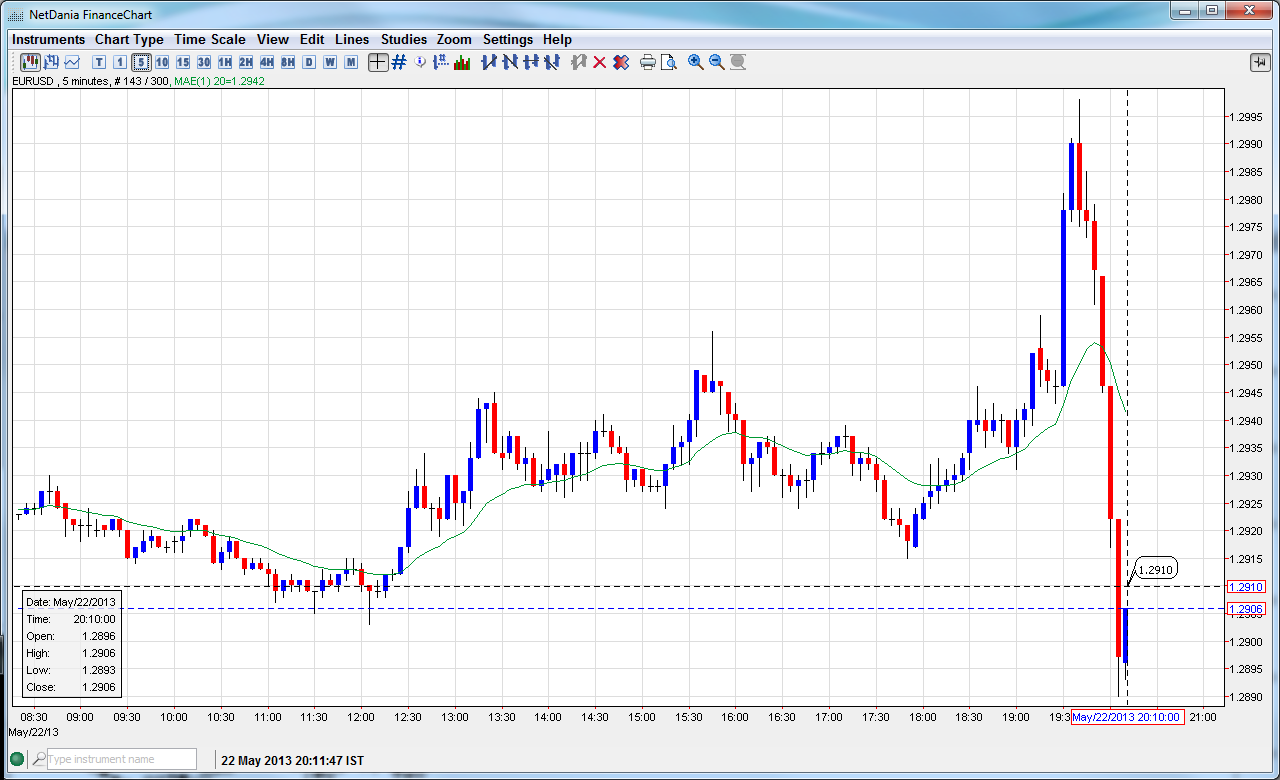Zoom in with magnifier plus icon
Screen dimensions: 1280x780
click(695, 62)
